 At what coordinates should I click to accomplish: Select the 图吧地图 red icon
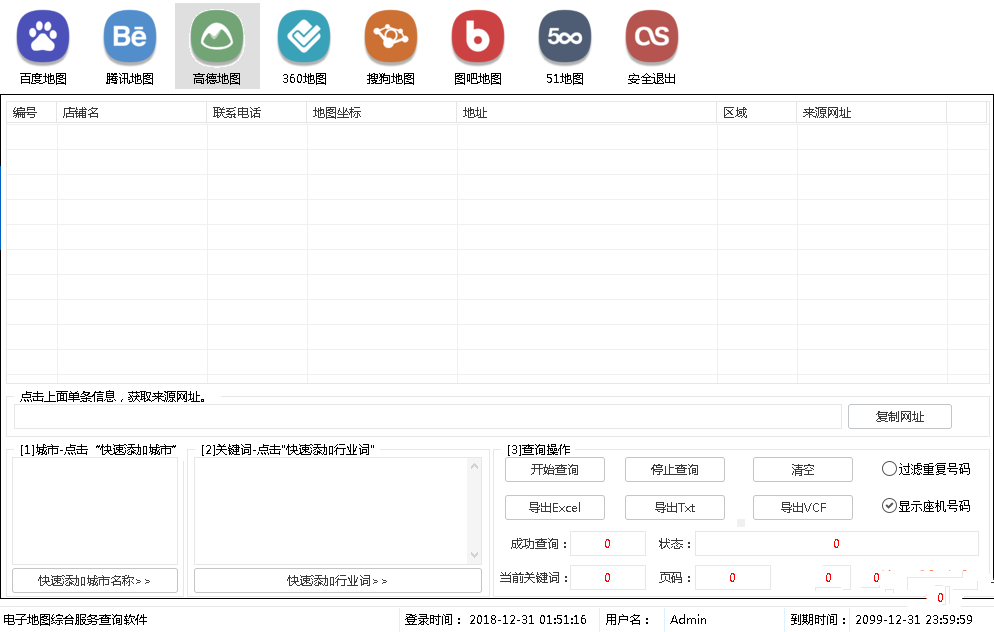(x=477, y=37)
